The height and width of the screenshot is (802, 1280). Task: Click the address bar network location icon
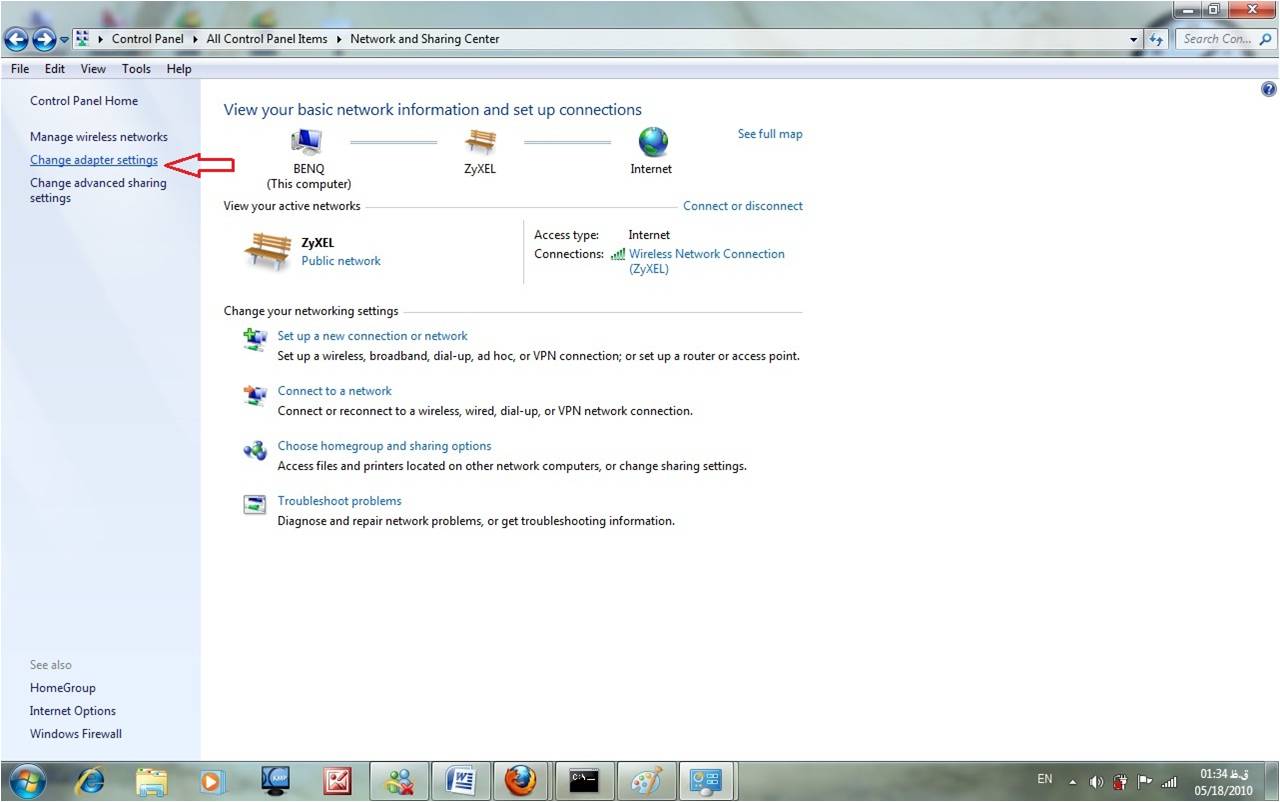point(83,39)
